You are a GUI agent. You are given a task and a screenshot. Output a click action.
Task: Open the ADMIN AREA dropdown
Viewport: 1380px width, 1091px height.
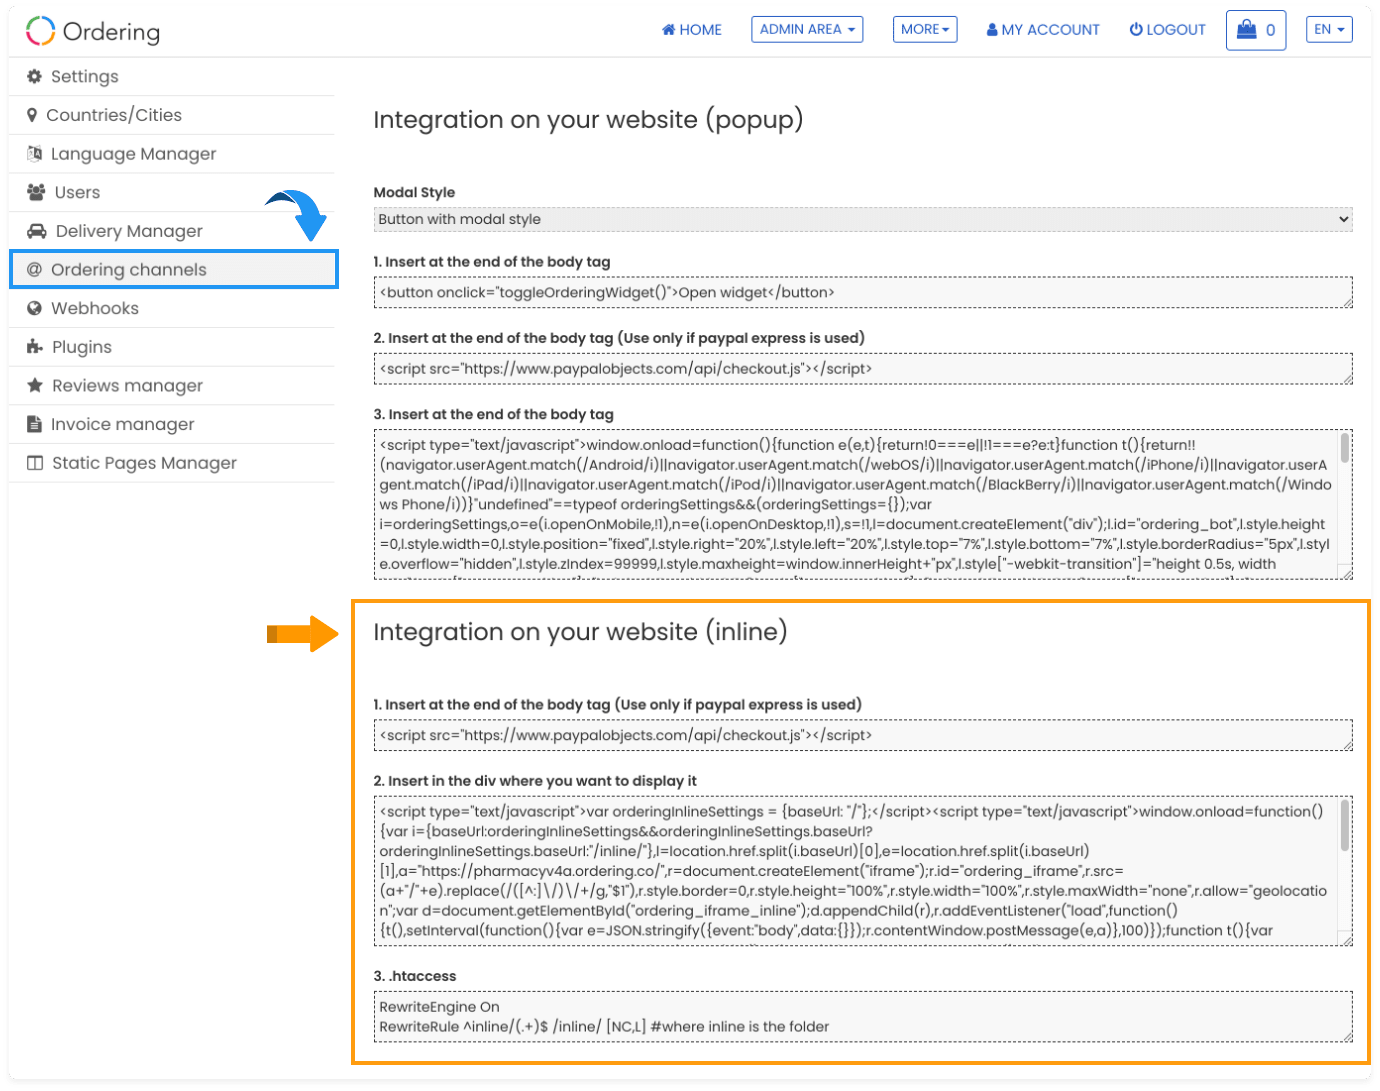(807, 29)
